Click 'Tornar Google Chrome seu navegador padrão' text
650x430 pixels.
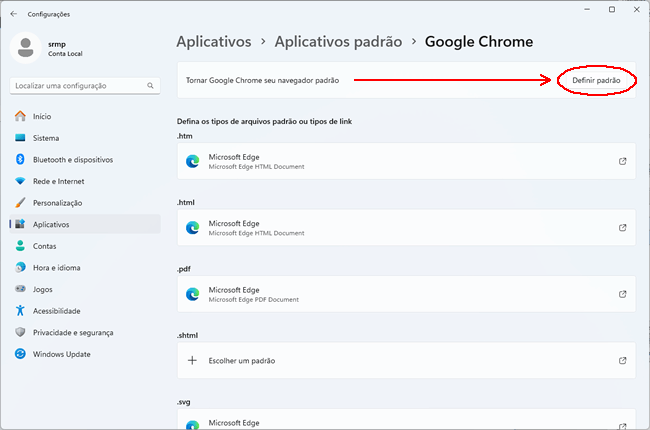(262, 80)
